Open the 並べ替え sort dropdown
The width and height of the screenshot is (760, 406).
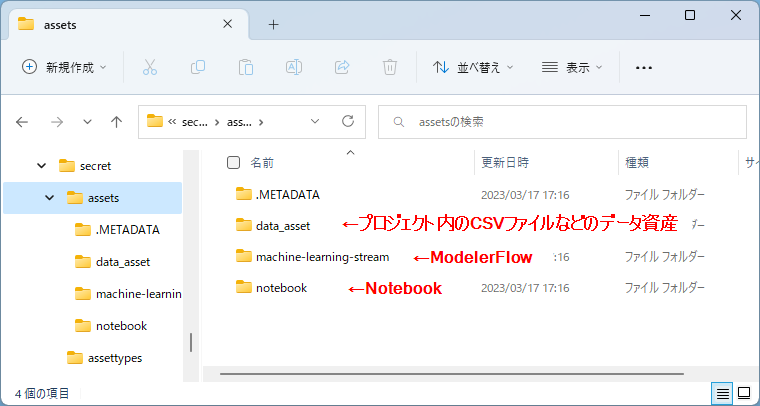pos(473,67)
